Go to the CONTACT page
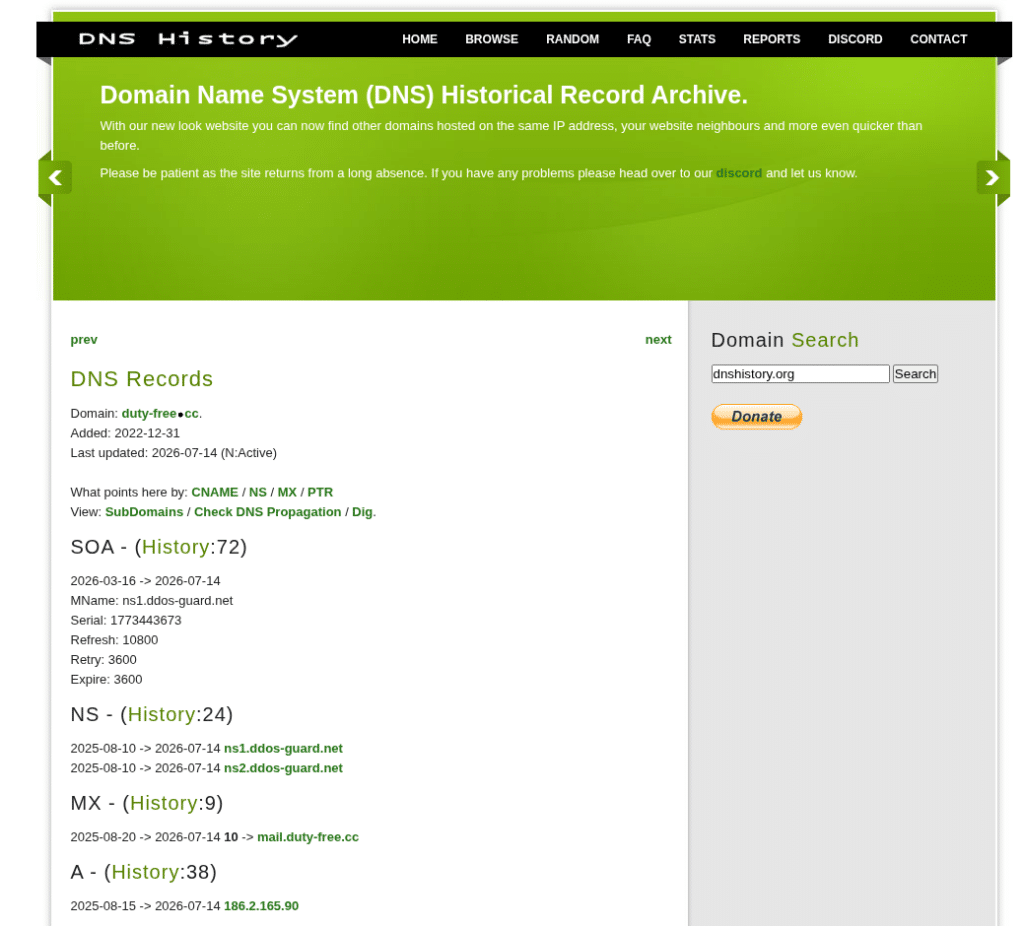This screenshot has width=1024, height=926. click(938, 39)
